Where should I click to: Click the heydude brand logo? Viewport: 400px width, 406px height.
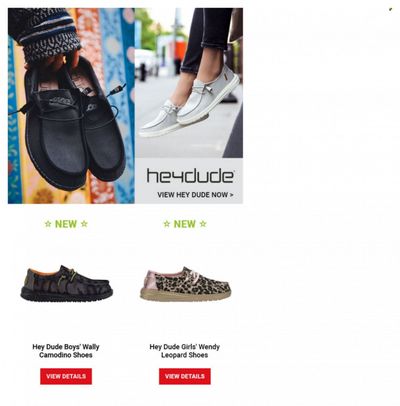coord(190,176)
